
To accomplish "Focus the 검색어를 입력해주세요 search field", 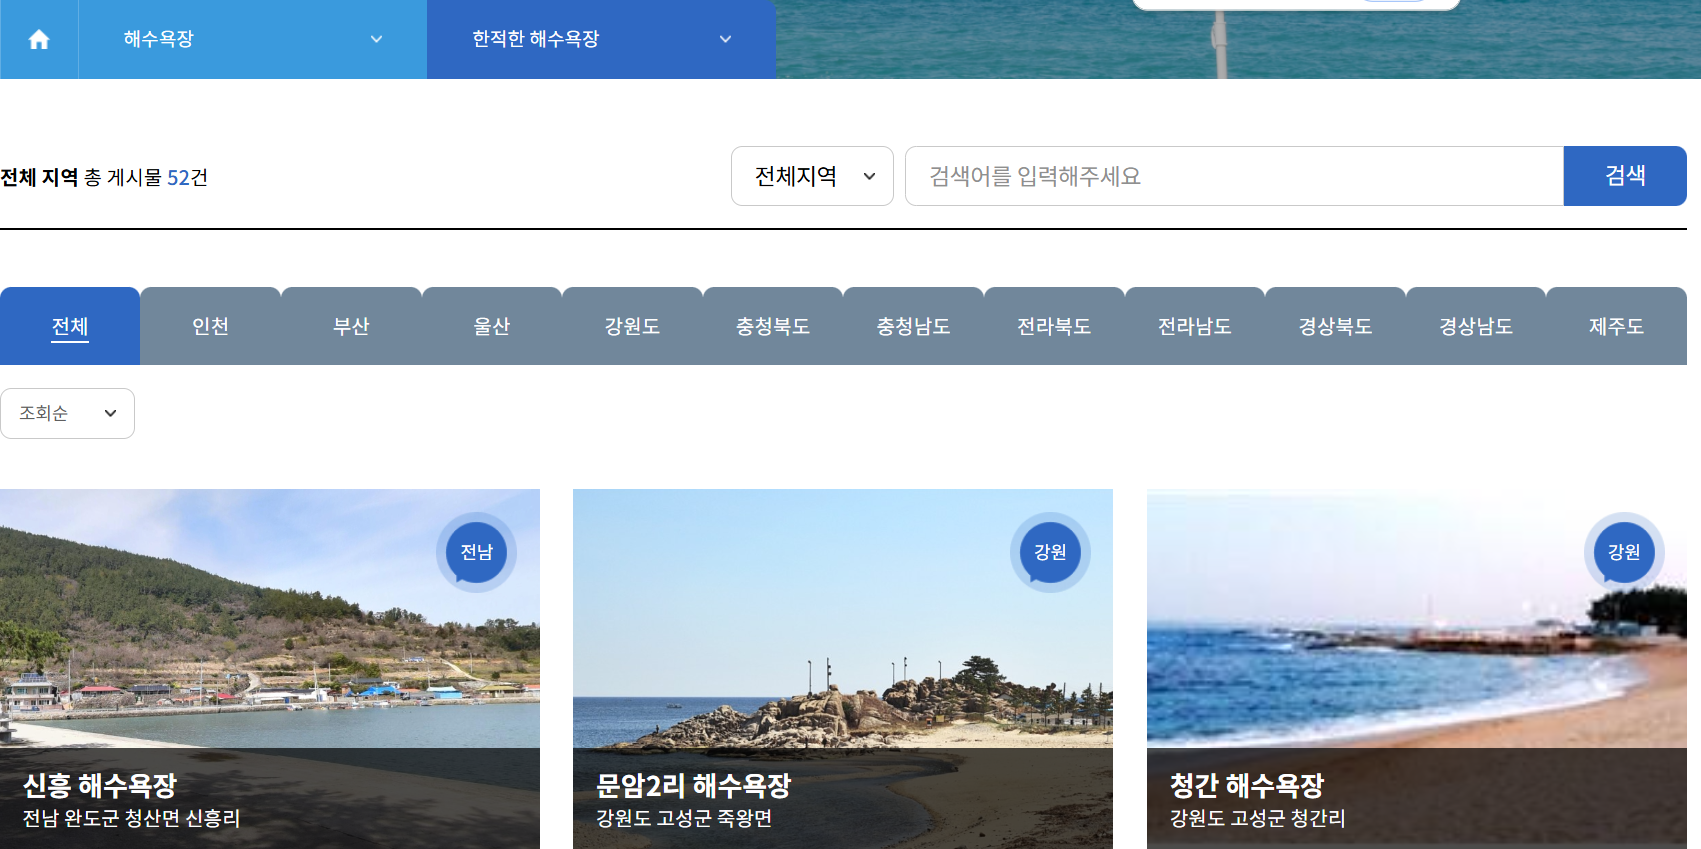I will [1234, 176].
